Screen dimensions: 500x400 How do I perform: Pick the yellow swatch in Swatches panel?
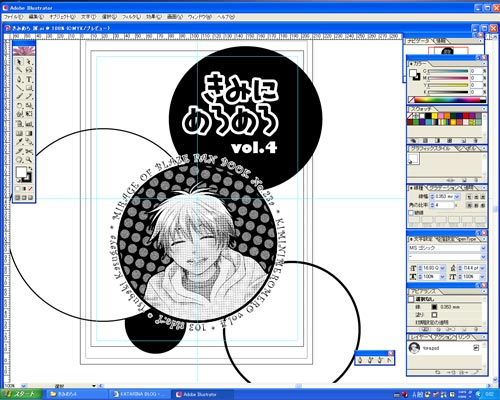pos(434,116)
